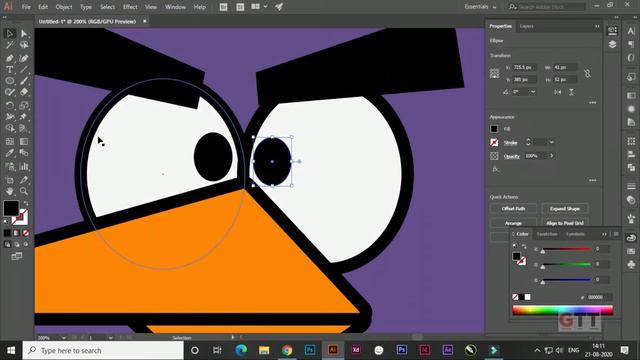640x360 pixels.
Task: Open Photoshop from the taskbar
Action: [310, 350]
